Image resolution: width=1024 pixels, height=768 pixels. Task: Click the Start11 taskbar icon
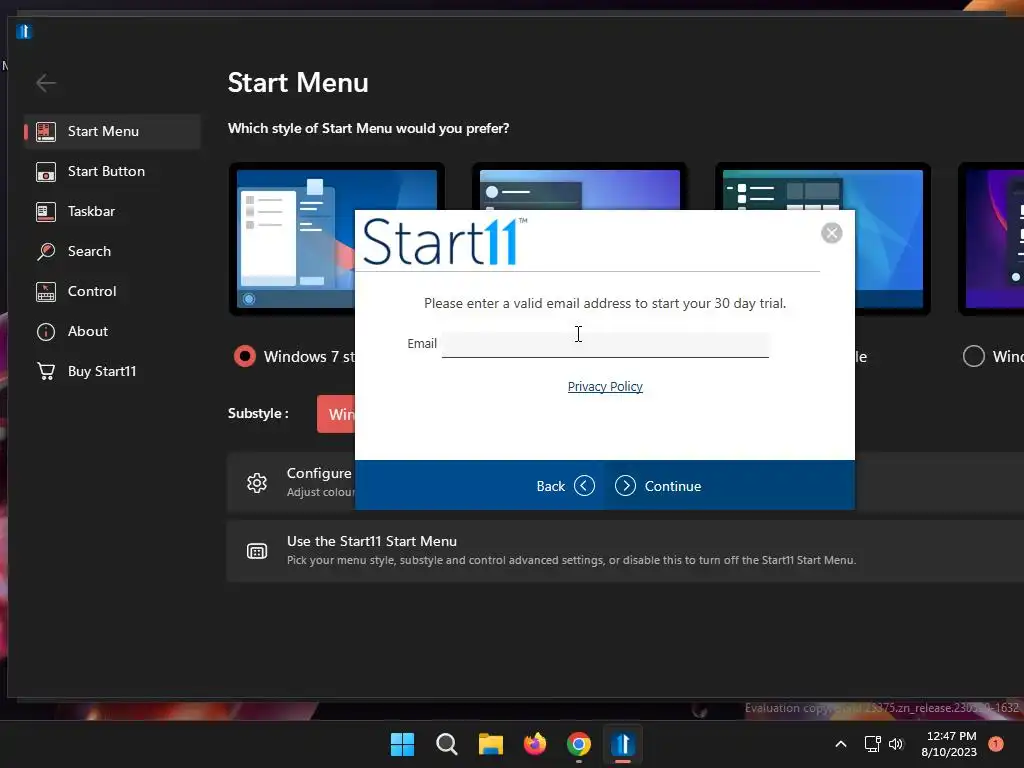coord(623,744)
